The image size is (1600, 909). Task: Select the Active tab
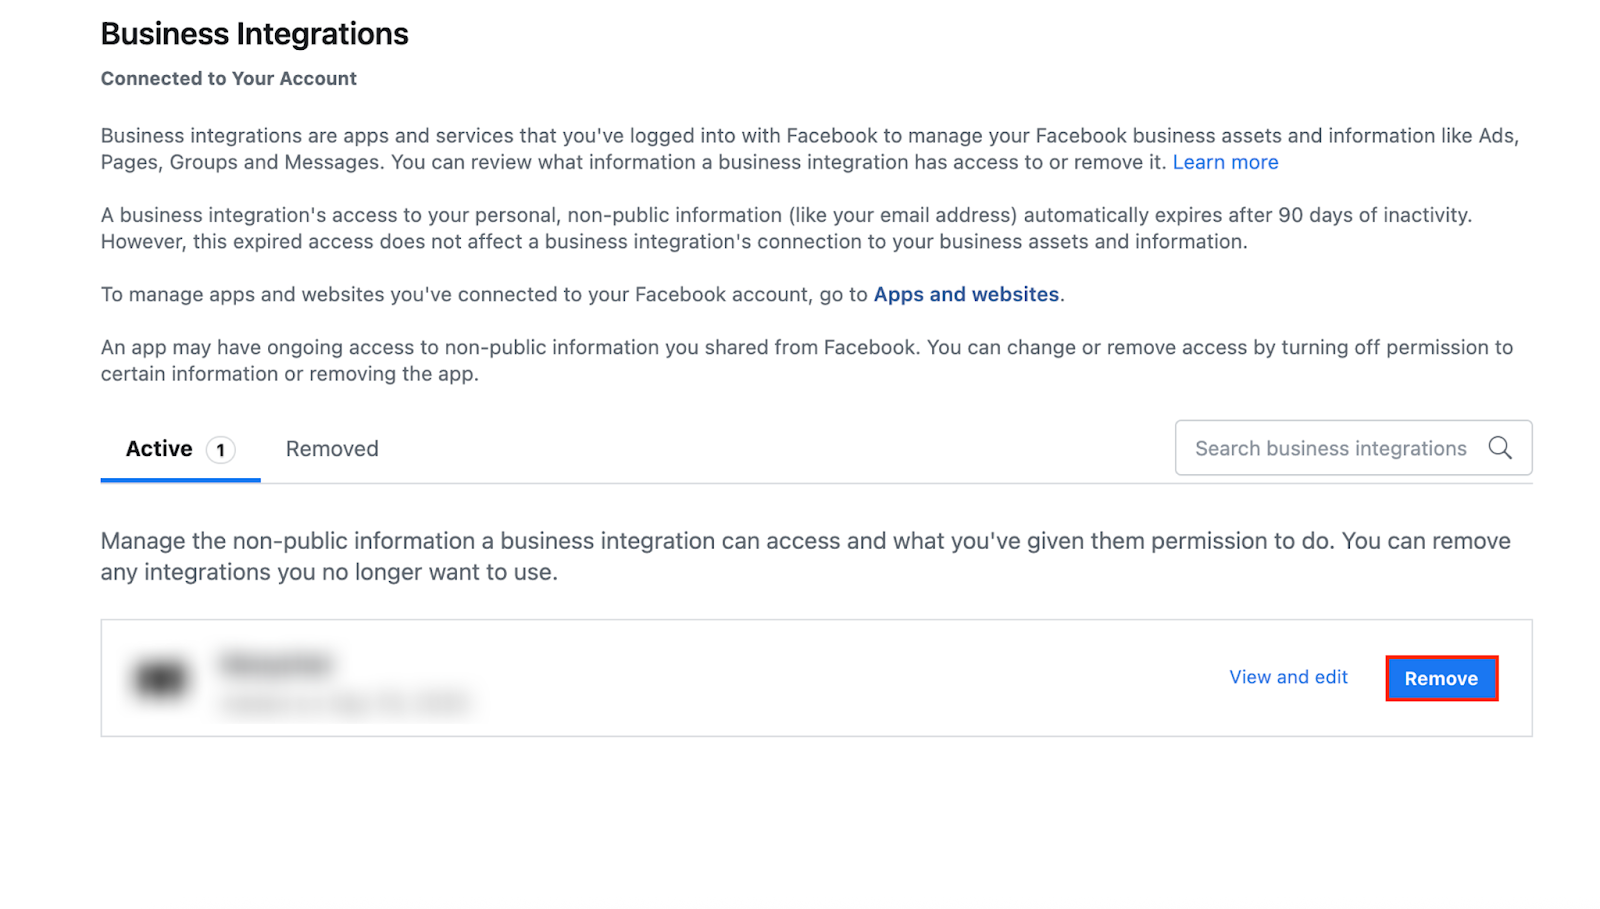159,449
